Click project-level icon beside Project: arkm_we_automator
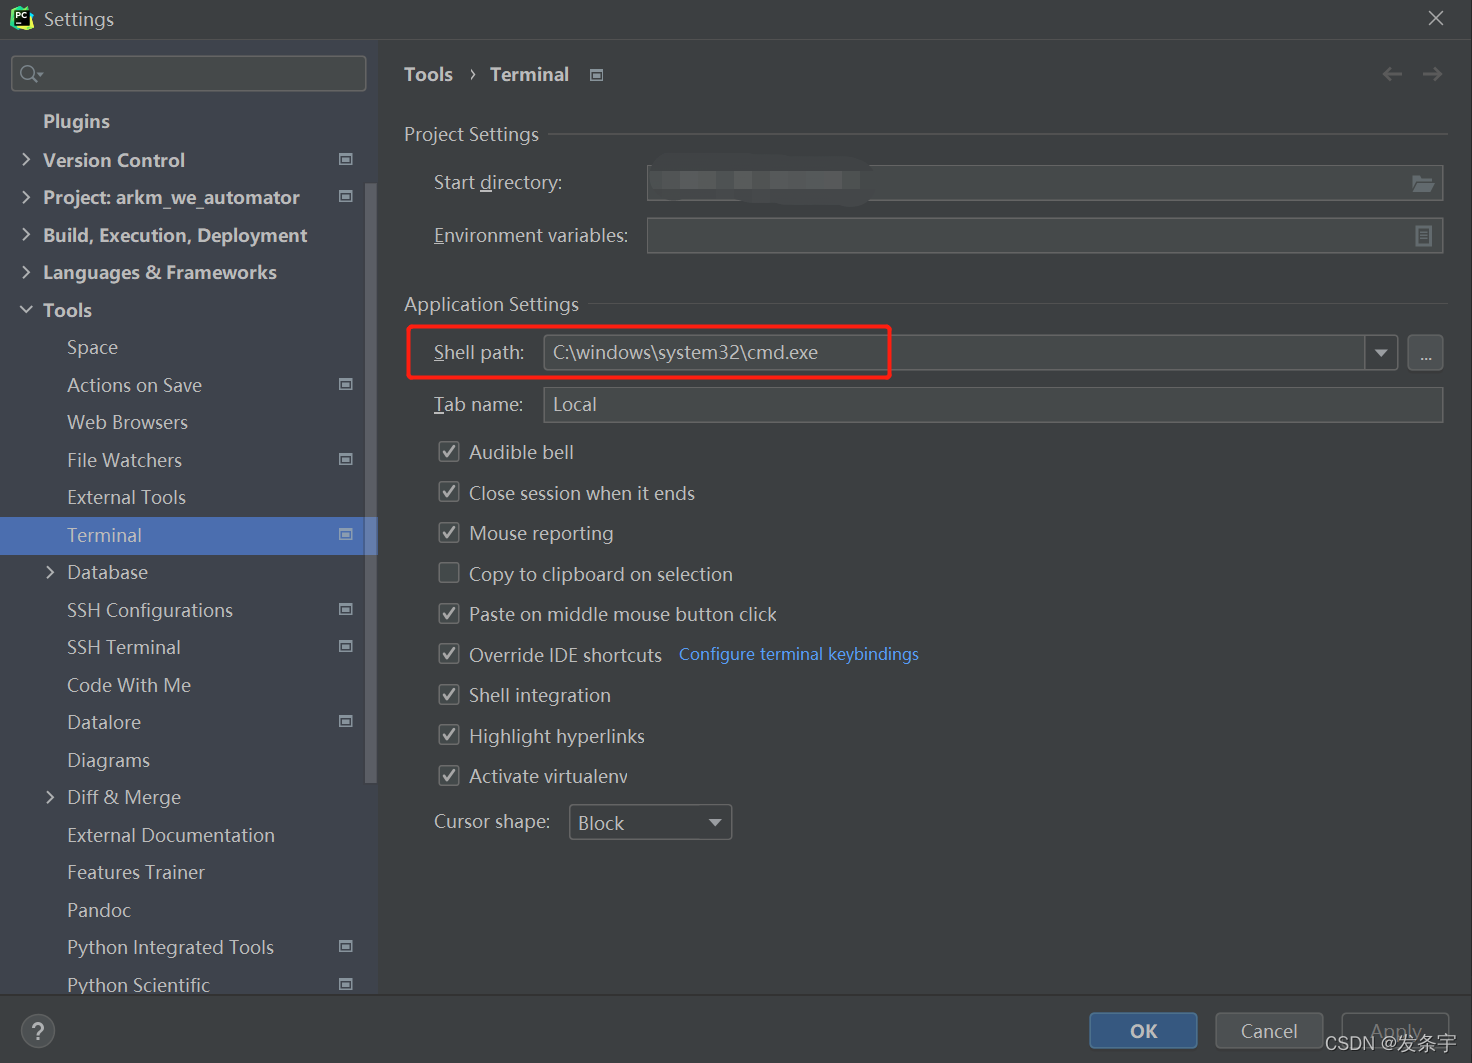 tap(346, 196)
